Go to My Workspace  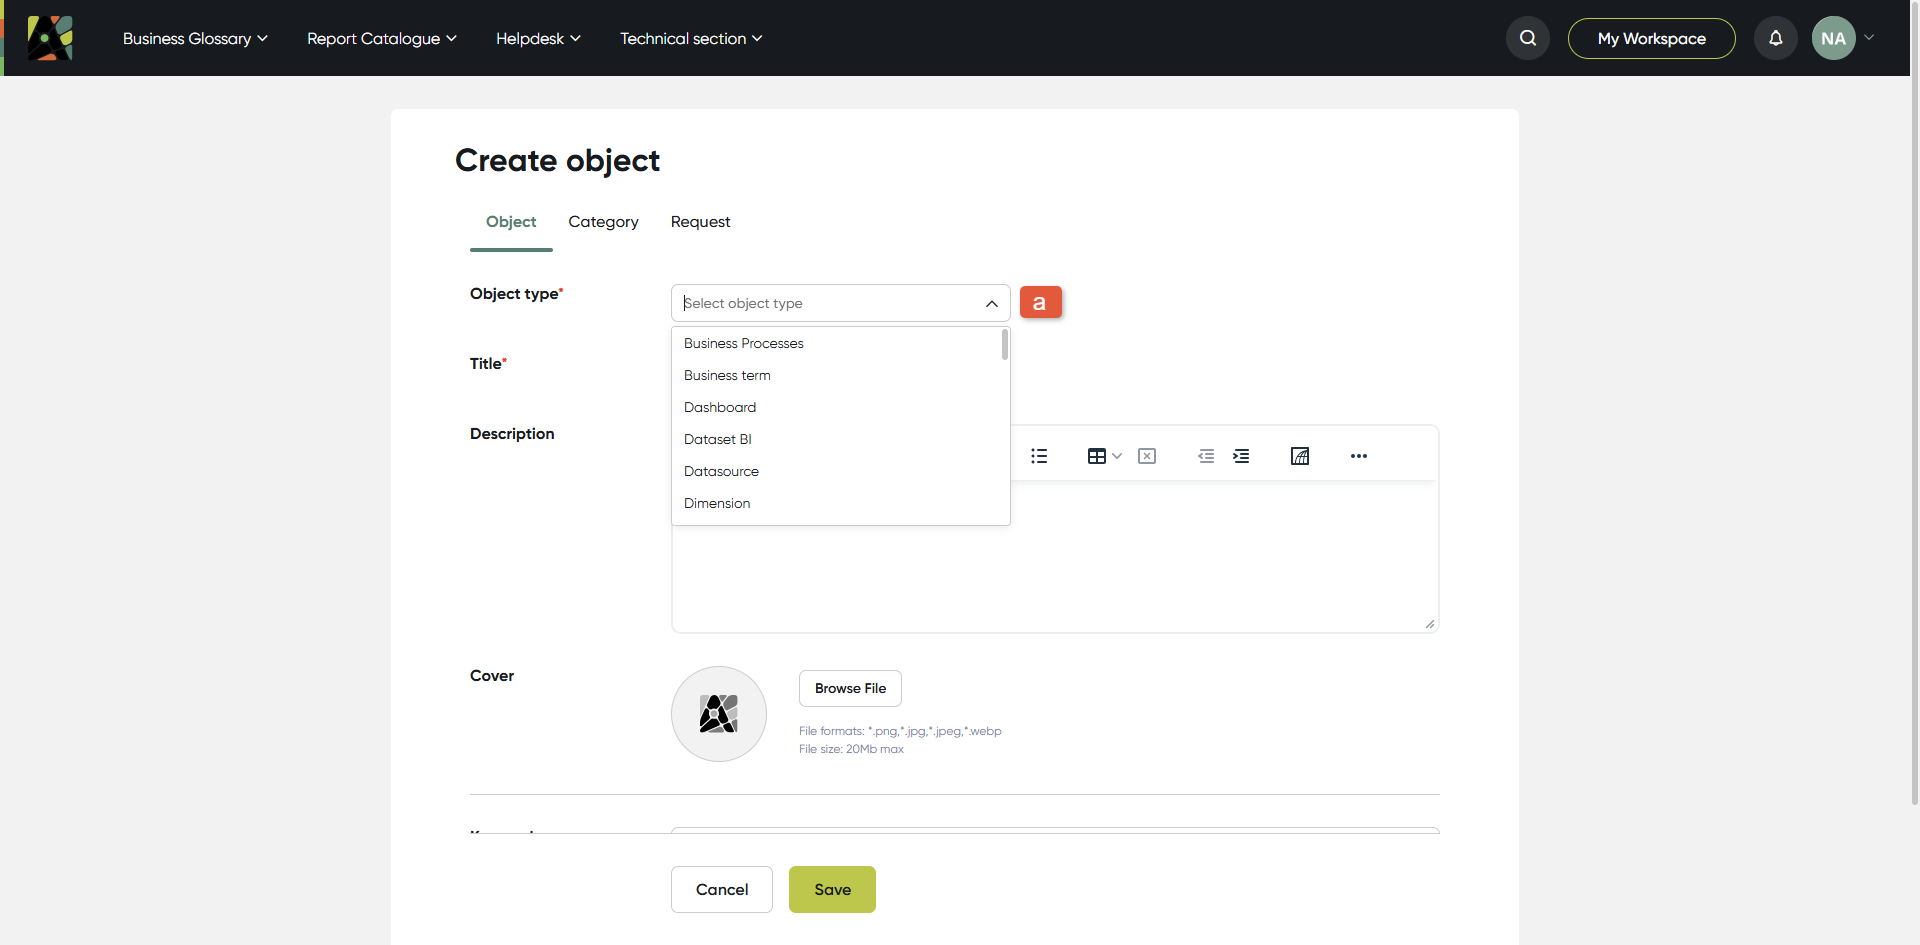[x=1652, y=38]
